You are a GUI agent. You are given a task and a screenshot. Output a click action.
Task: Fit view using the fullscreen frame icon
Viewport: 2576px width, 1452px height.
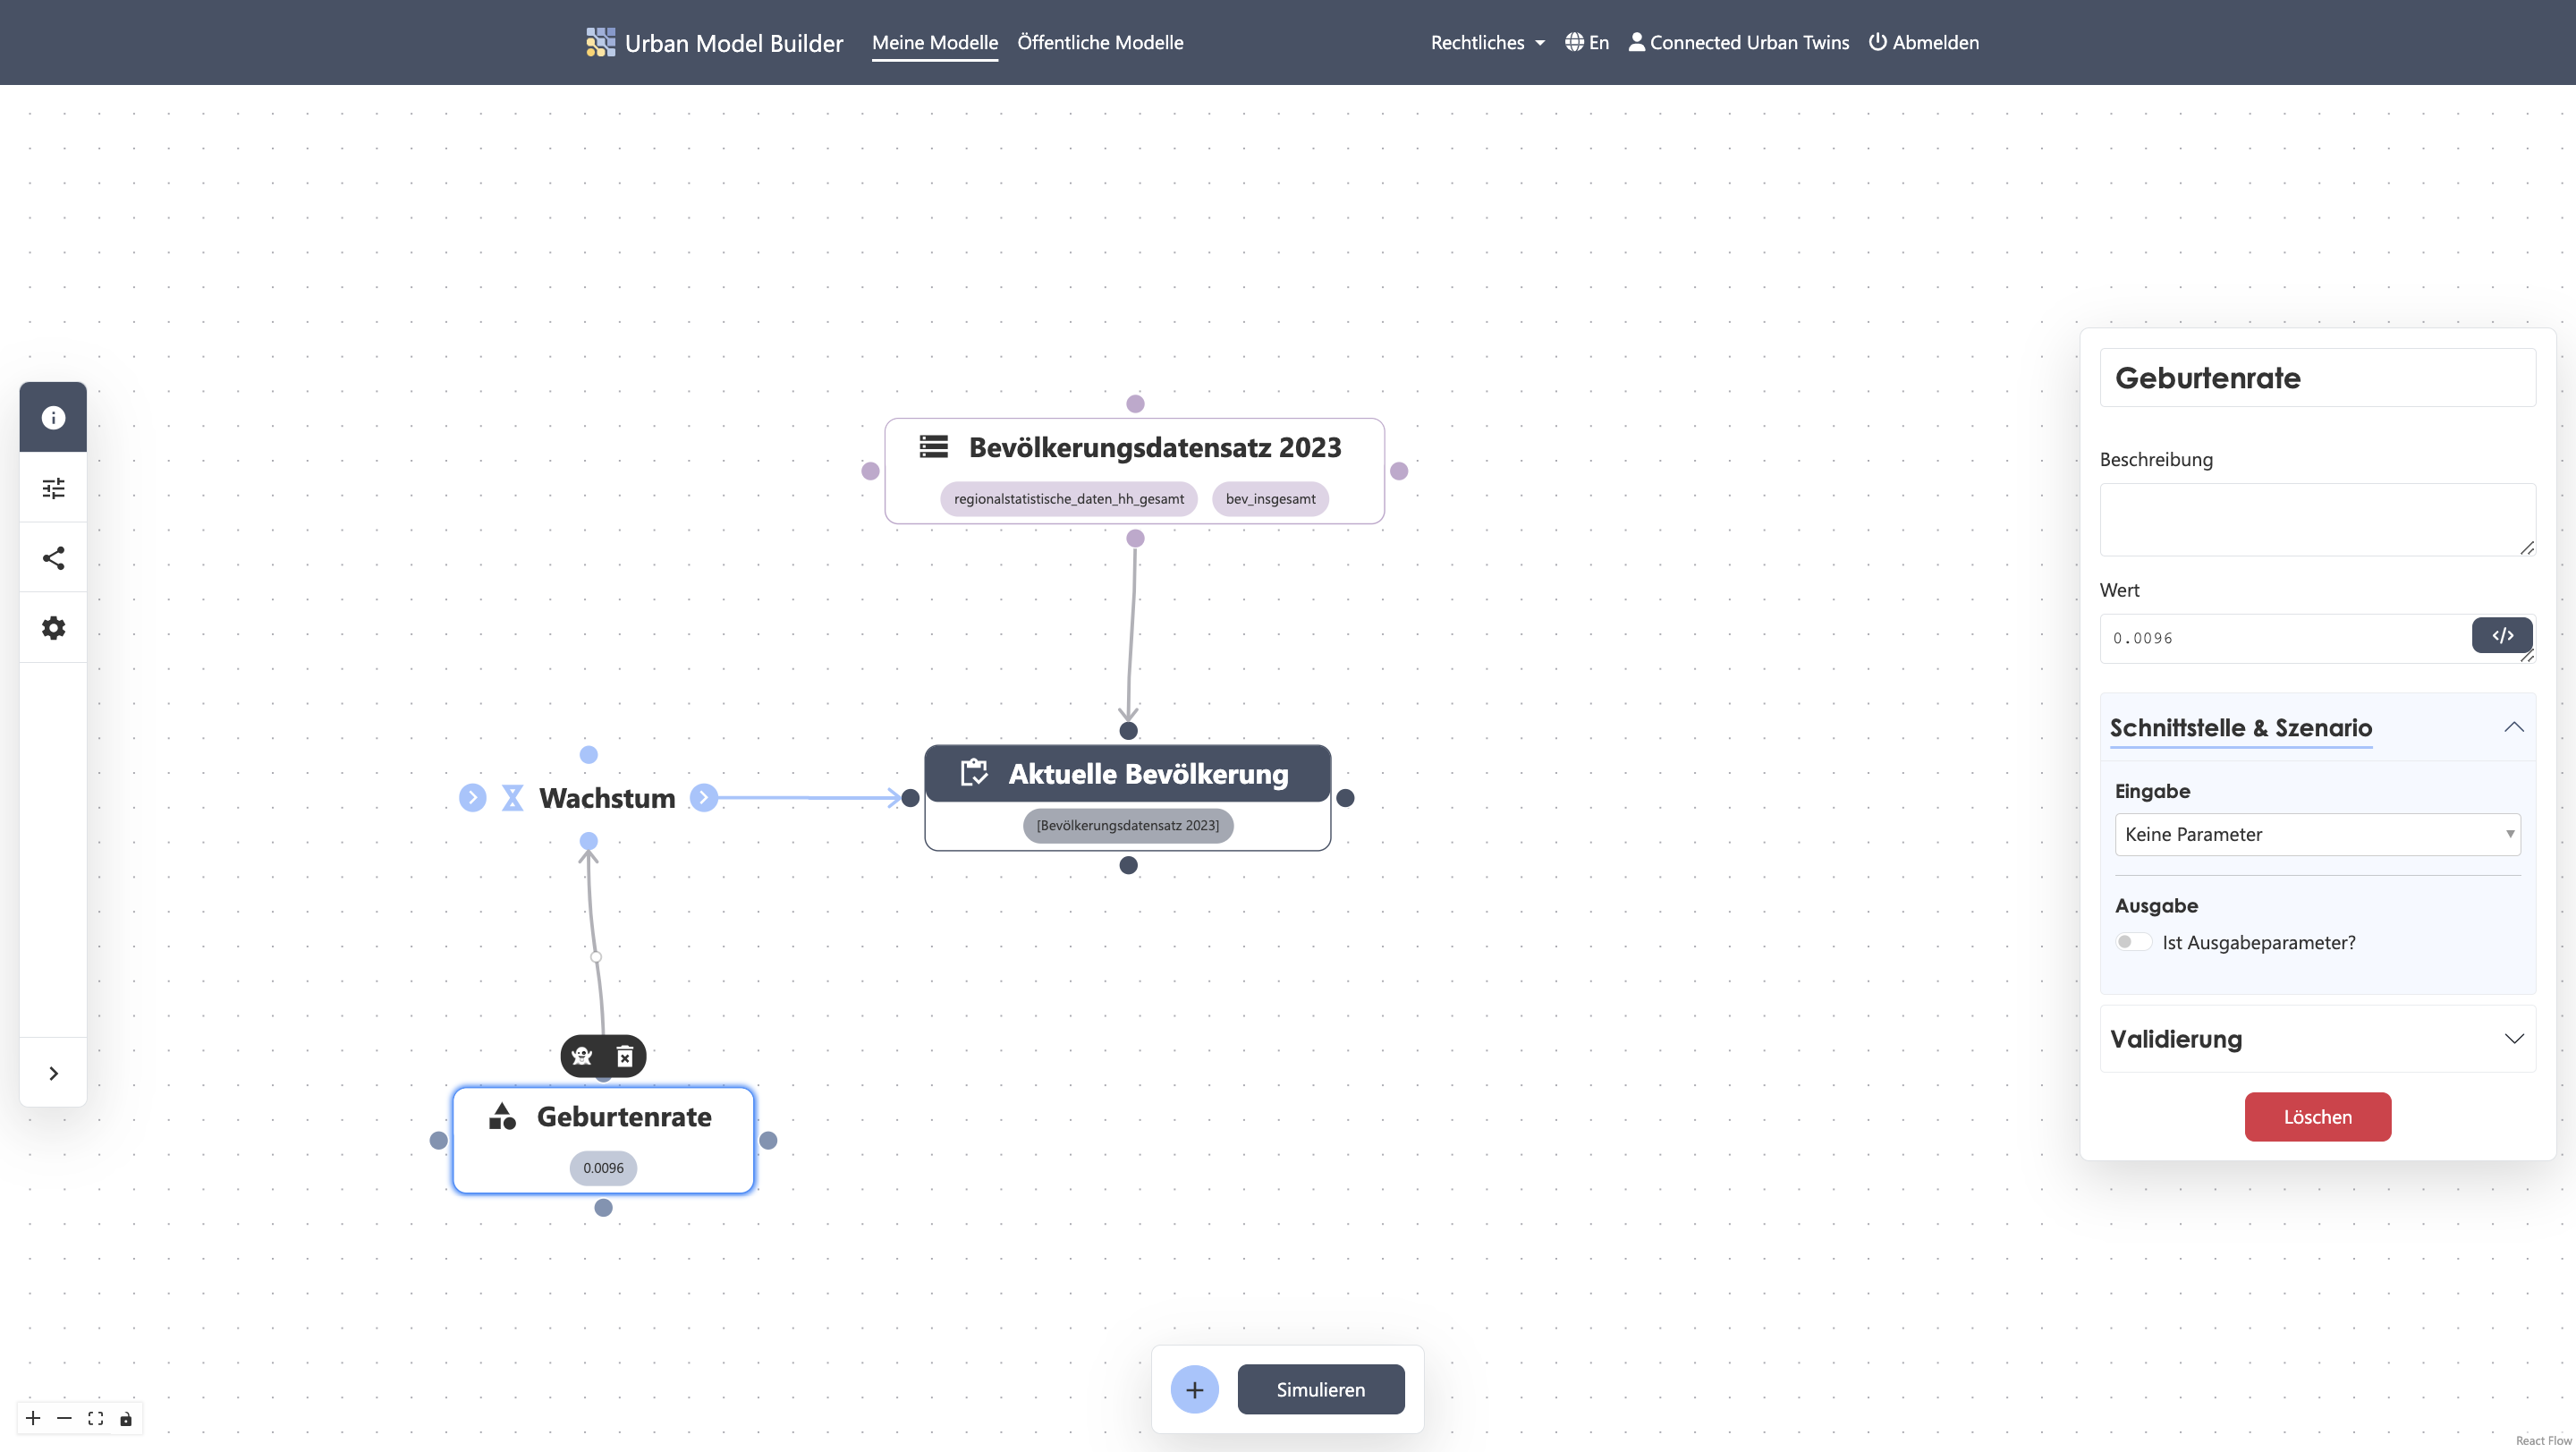tap(95, 1418)
